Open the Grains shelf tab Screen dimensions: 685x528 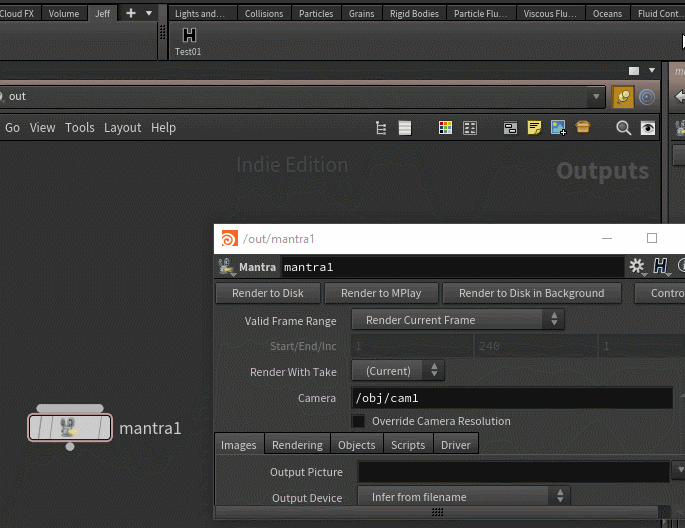click(x=361, y=14)
